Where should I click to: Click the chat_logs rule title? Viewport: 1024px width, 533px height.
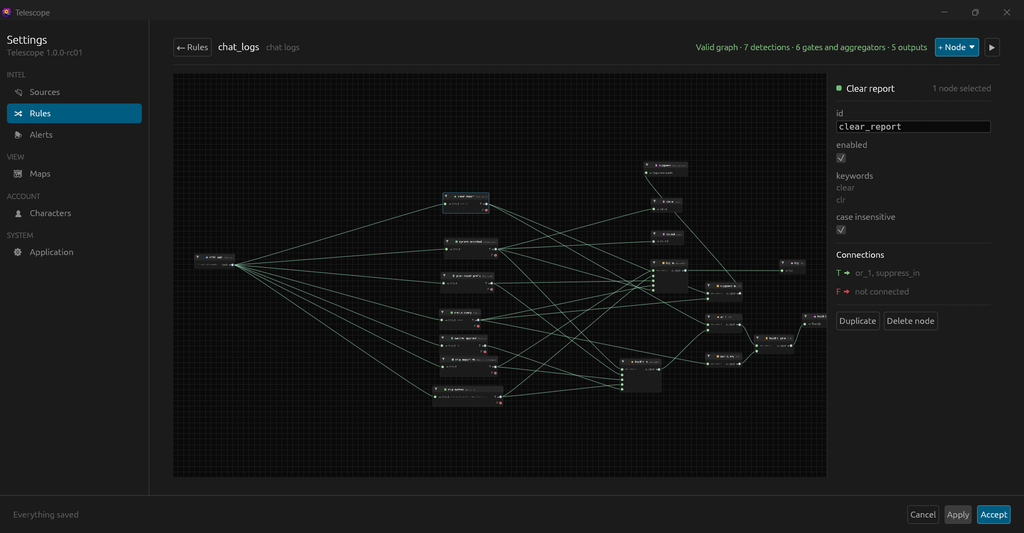point(238,47)
